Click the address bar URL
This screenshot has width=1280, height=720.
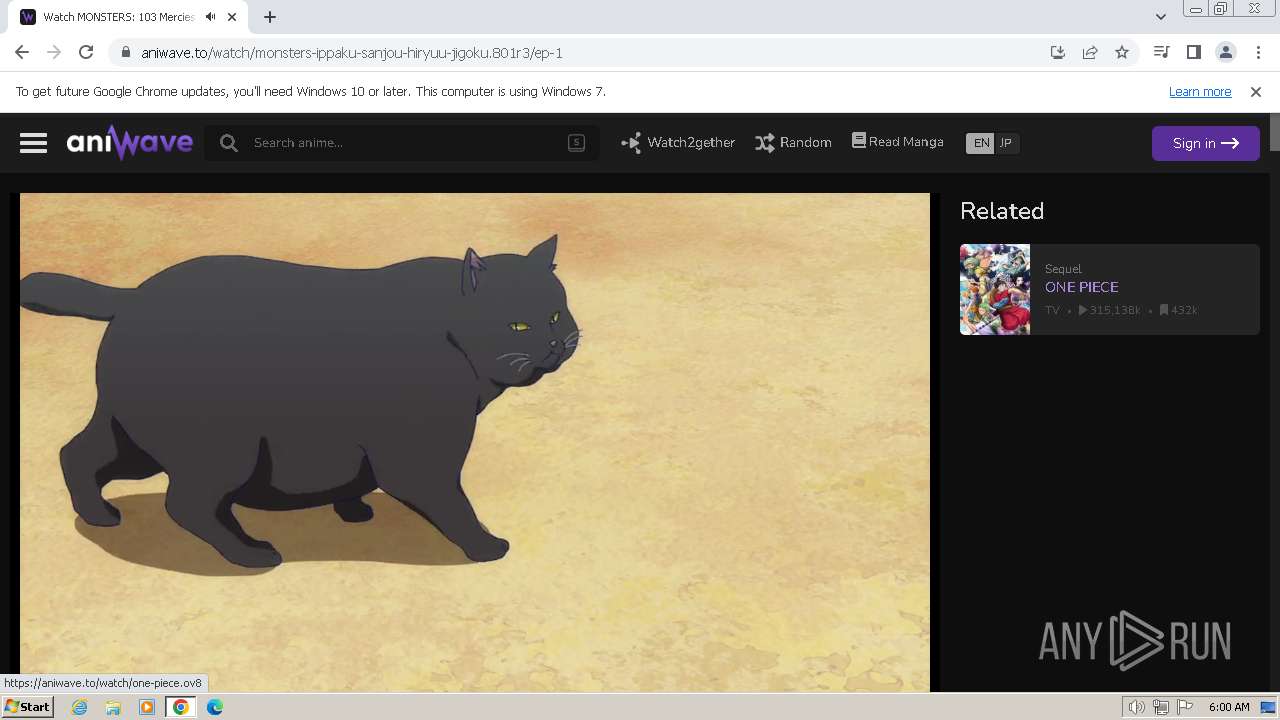click(352, 53)
